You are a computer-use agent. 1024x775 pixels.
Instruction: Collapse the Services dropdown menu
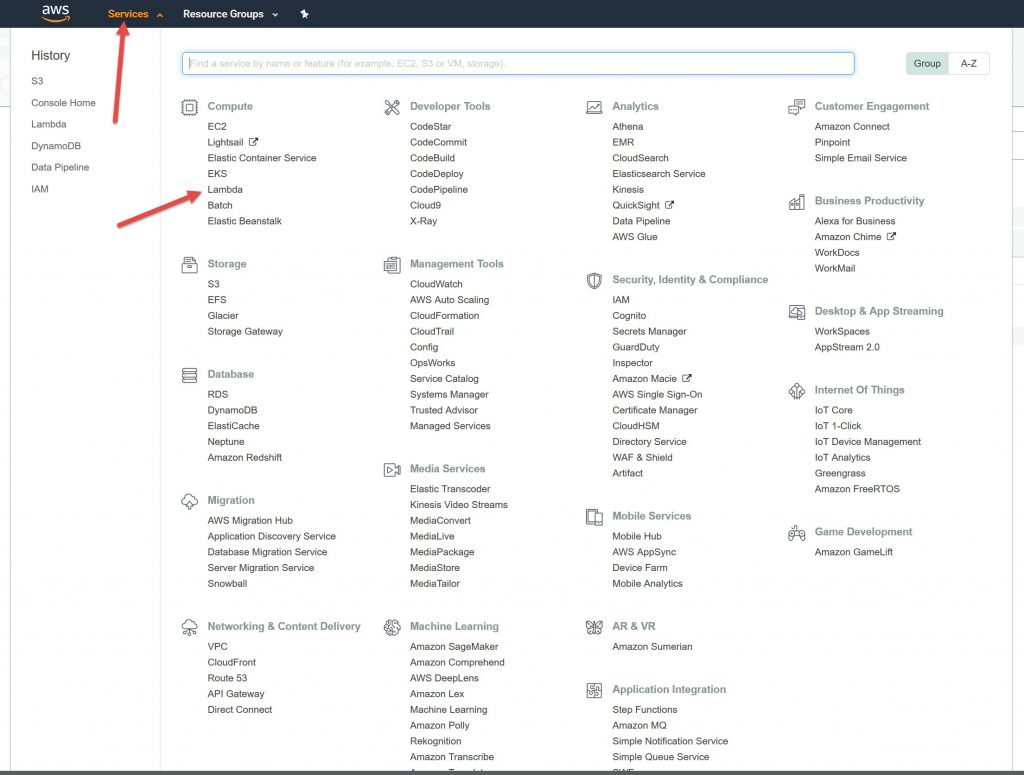pos(135,14)
